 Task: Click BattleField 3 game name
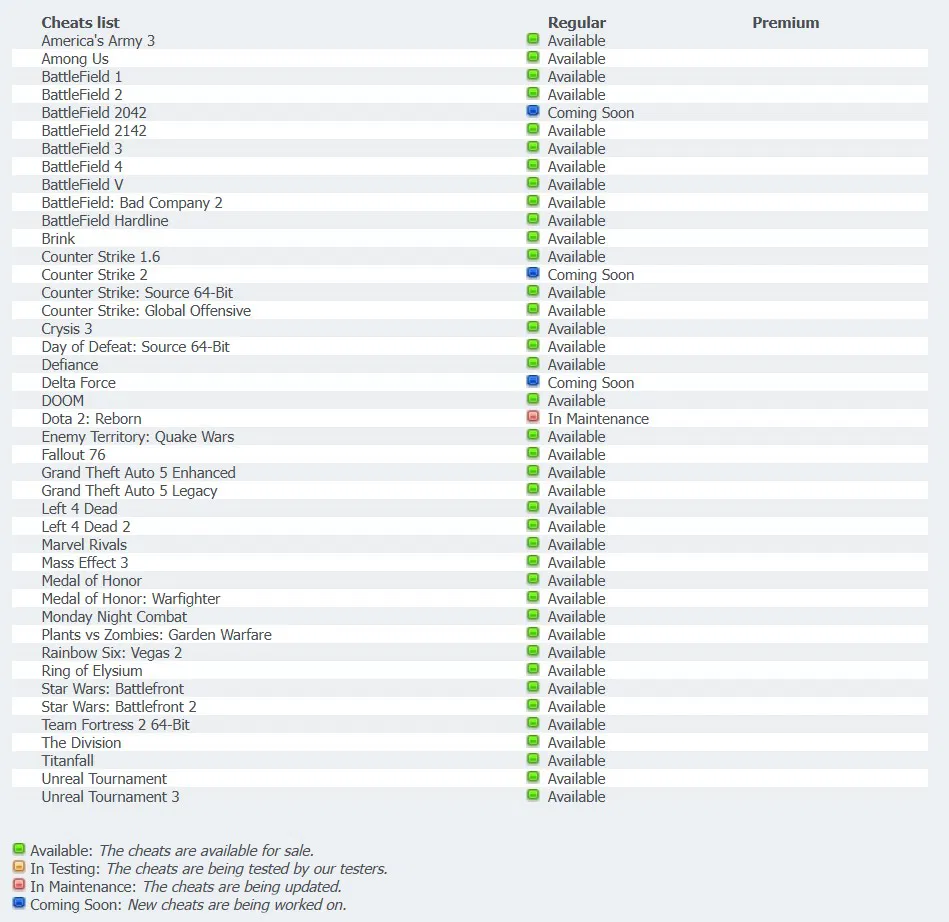(x=82, y=149)
